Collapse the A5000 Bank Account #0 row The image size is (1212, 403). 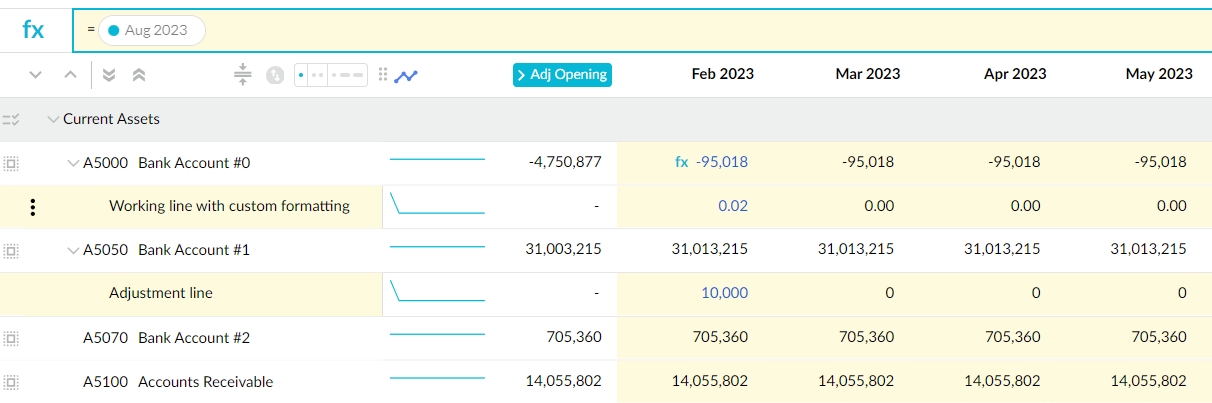pyautogui.click(x=73, y=163)
